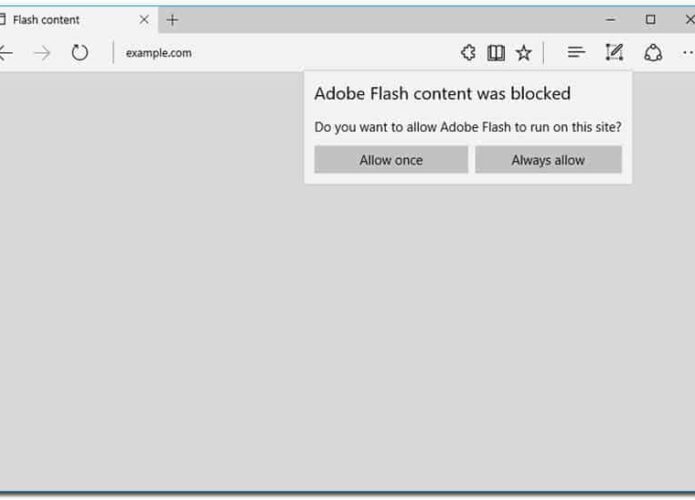Viewport: 695px width, 500px height.
Task: Add page to favorites with the star icon
Action: click(523, 53)
